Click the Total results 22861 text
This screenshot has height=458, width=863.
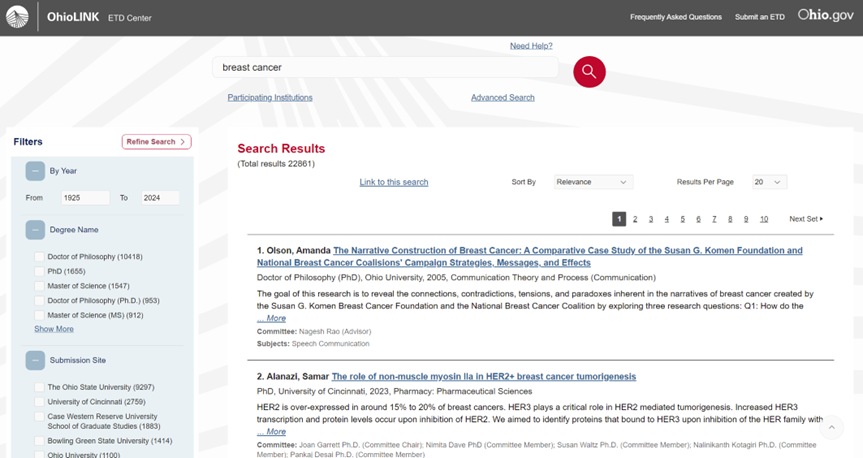coord(276,163)
